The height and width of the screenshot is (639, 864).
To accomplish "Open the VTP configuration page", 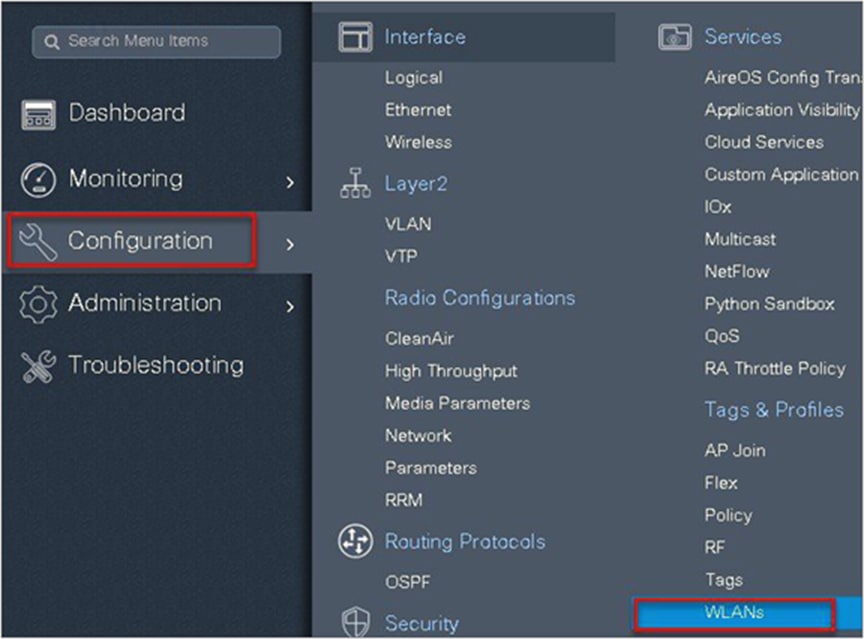I will 401,256.
